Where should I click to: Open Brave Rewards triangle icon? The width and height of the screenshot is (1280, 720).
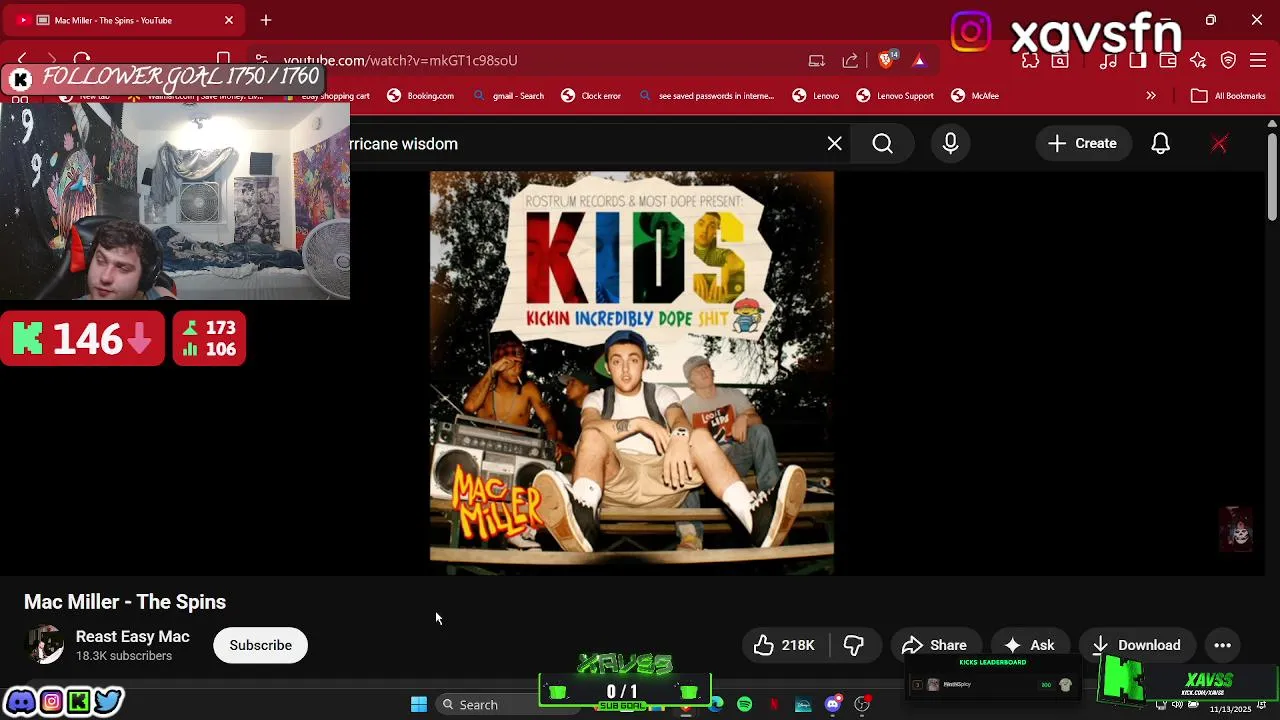point(919,60)
